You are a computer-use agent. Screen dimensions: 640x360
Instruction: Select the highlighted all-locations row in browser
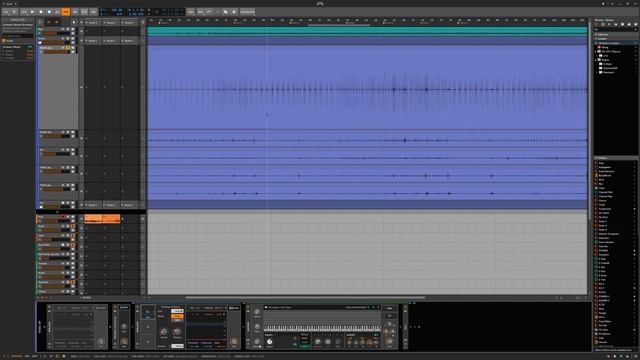click(x=616, y=43)
